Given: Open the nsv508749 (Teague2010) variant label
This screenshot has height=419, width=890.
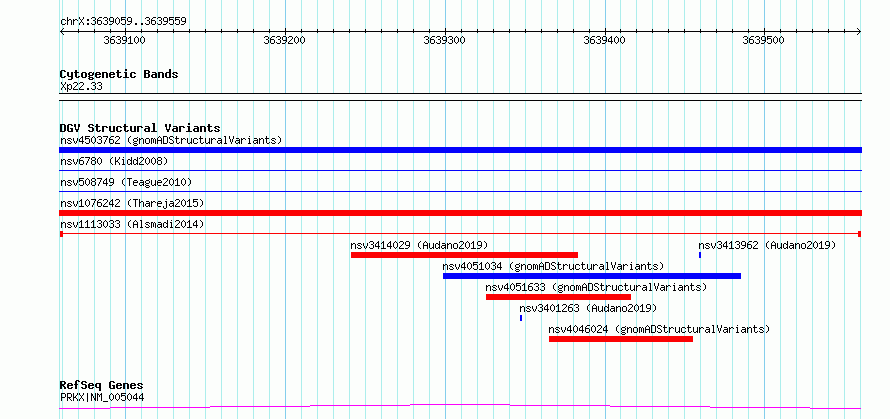Looking at the screenshot, I should [x=126, y=182].
